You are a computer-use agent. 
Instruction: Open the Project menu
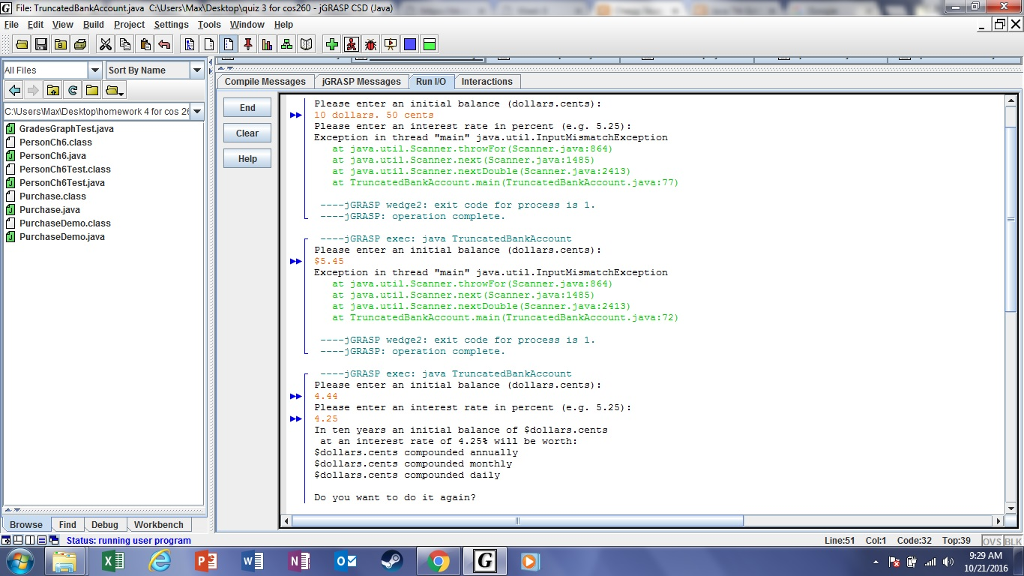(129, 25)
